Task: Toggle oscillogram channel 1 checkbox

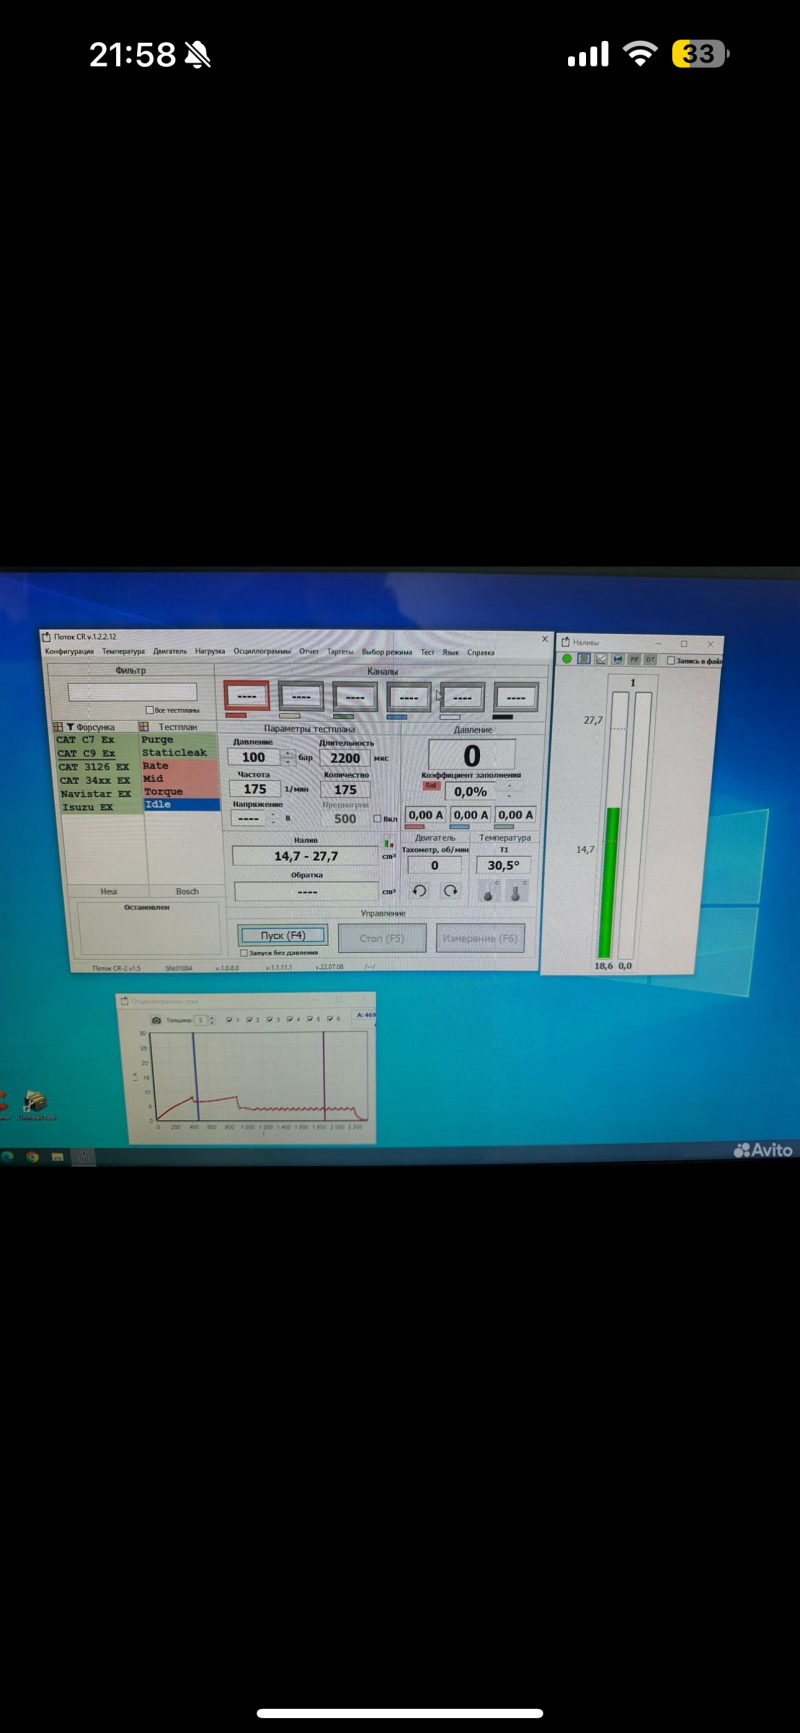Action: [x=230, y=1020]
